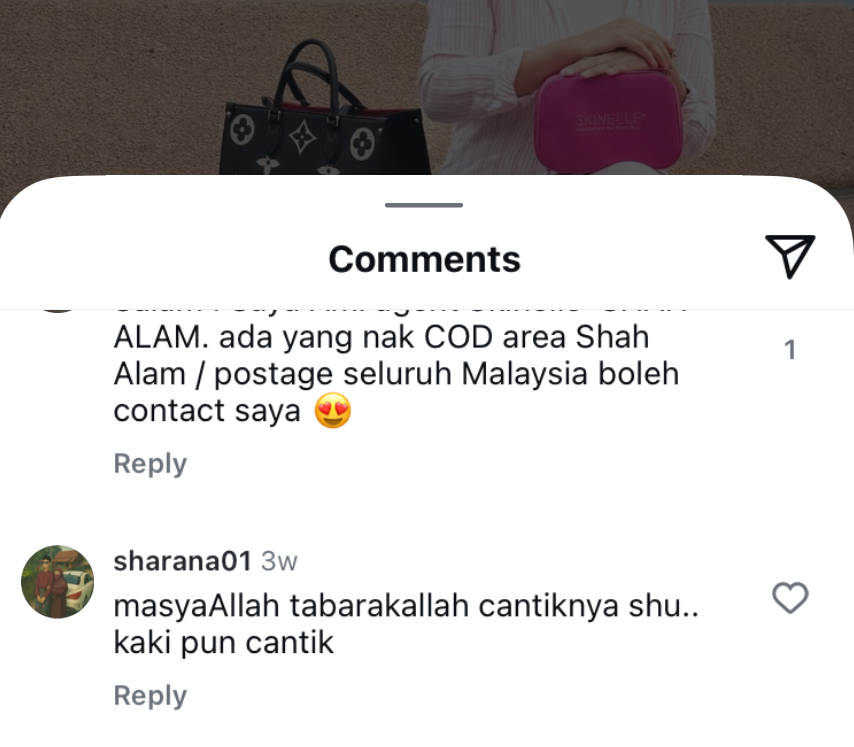The height and width of the screenshot is (747, 854).
Task: Select the masyaAllah tabarakallah comment text
Action: coord(406,606)
